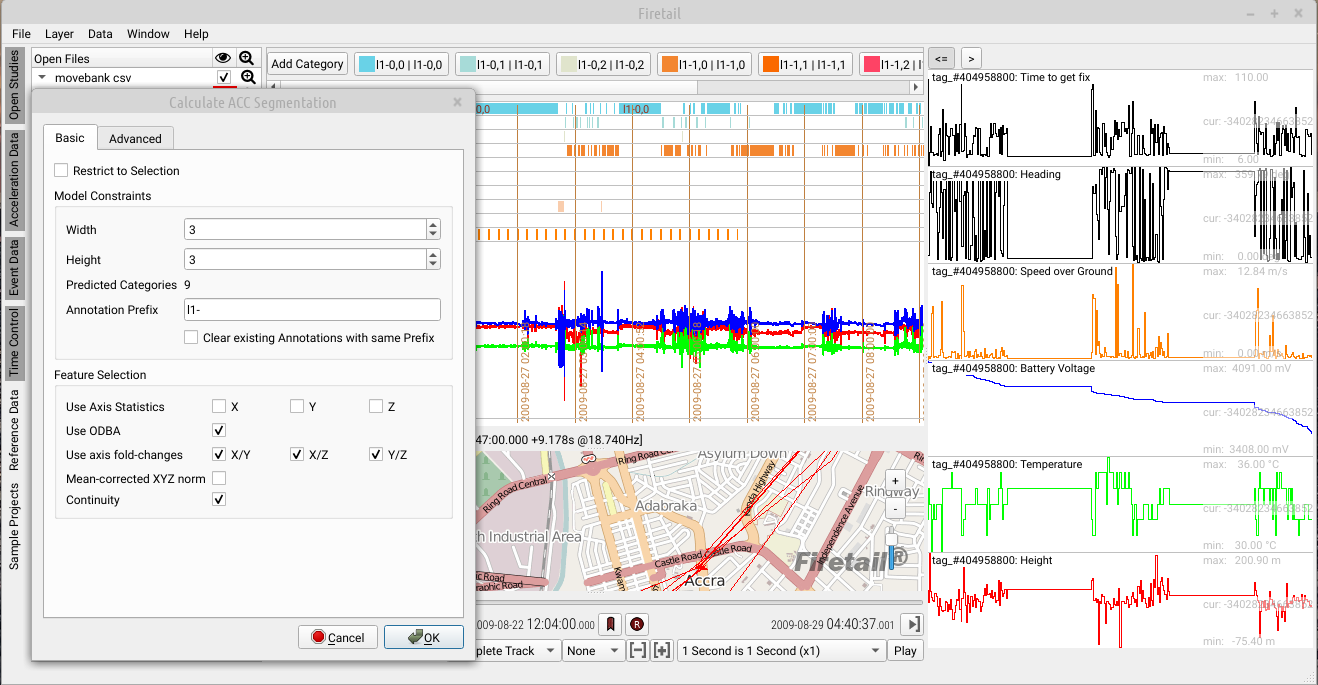1318x685 pixels.
Task: Enable Mean-corrected XYZ norm checkbox
Action: [219, 478]
